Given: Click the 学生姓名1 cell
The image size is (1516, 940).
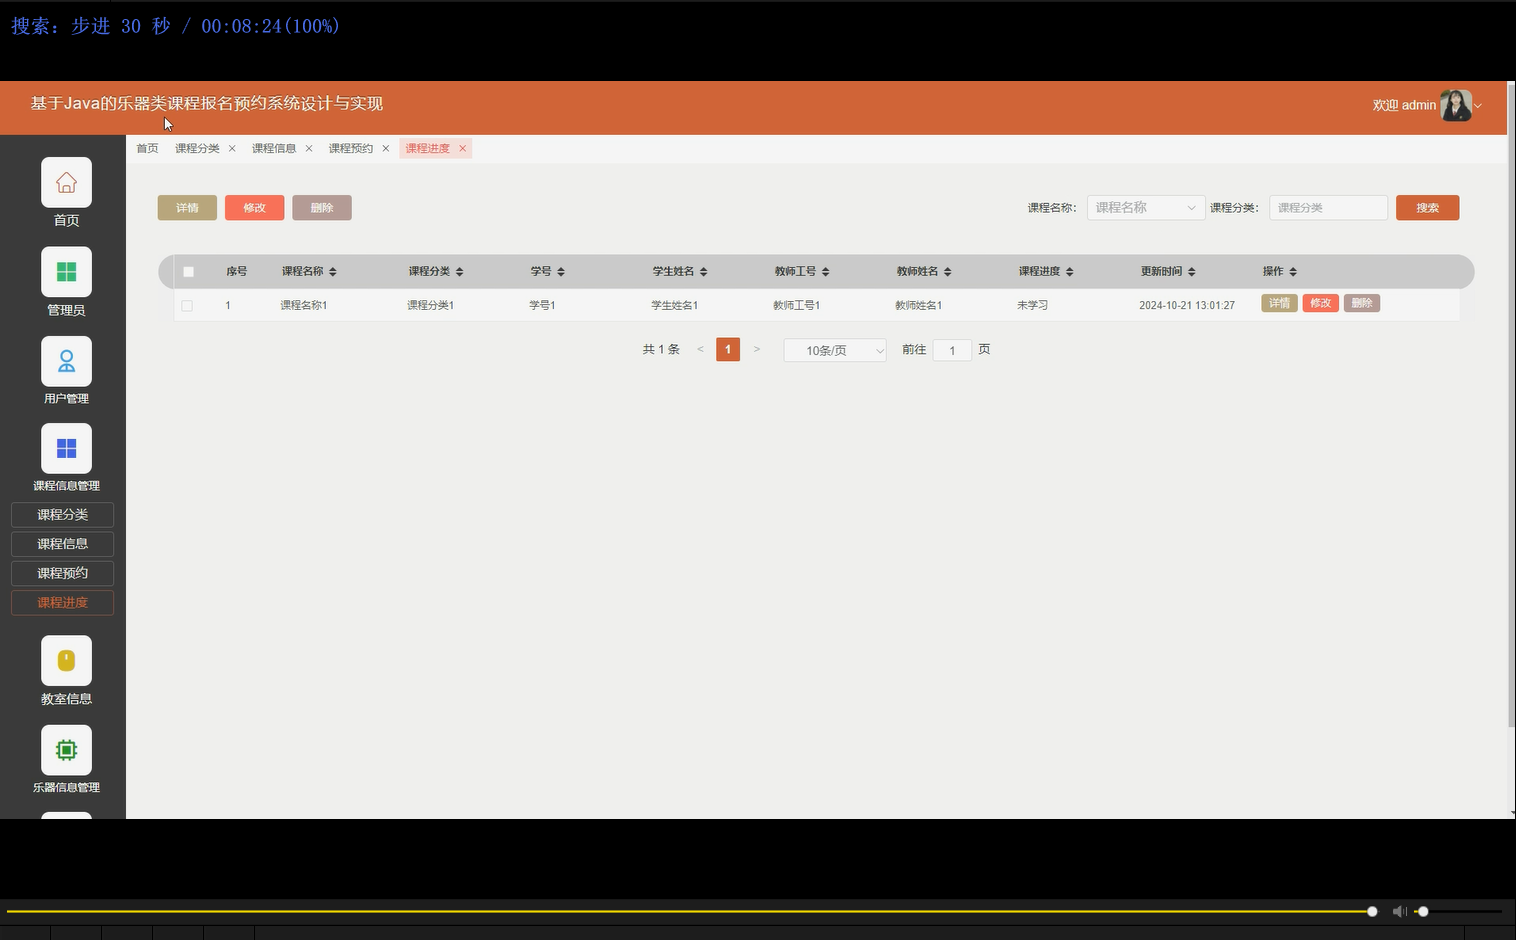Looking at the screenshot, I should [x=674, y=305].
